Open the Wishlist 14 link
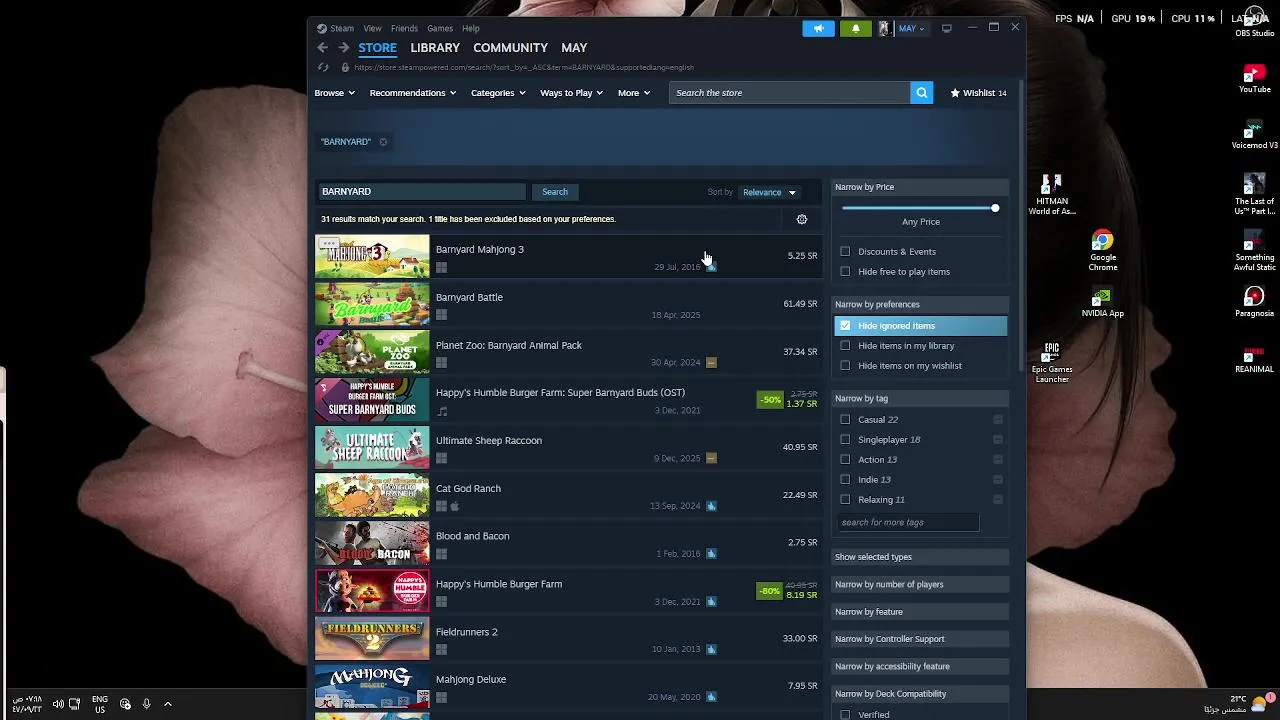 pos(978,93)
